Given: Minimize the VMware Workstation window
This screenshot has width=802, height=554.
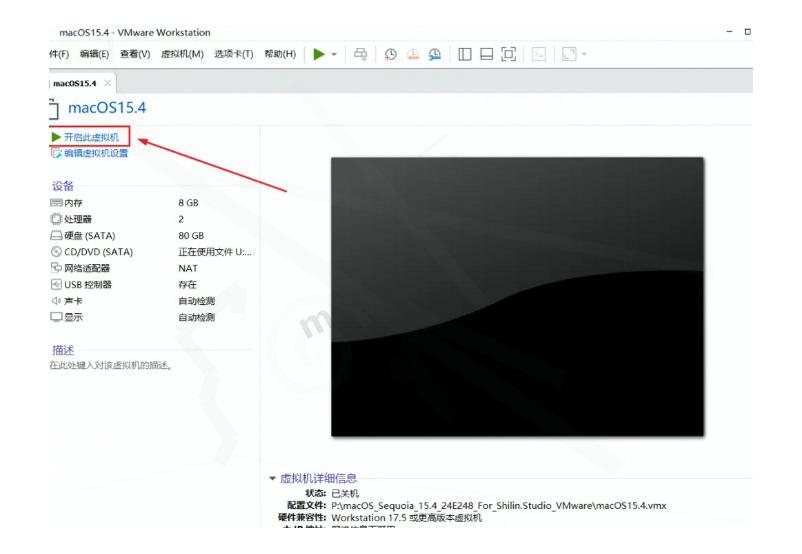Looking at the screenshot, I should point(730,32).
